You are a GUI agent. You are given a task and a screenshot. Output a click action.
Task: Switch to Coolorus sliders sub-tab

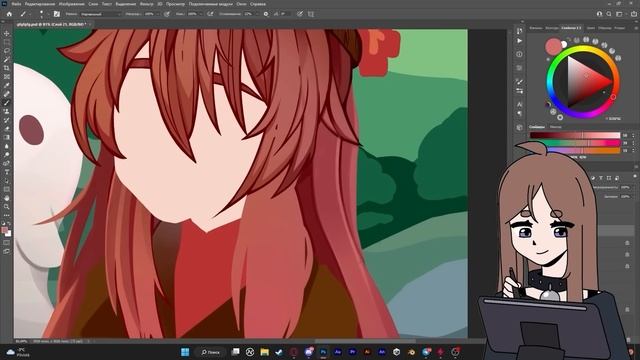pyautogui.click(x=538, y=127)
